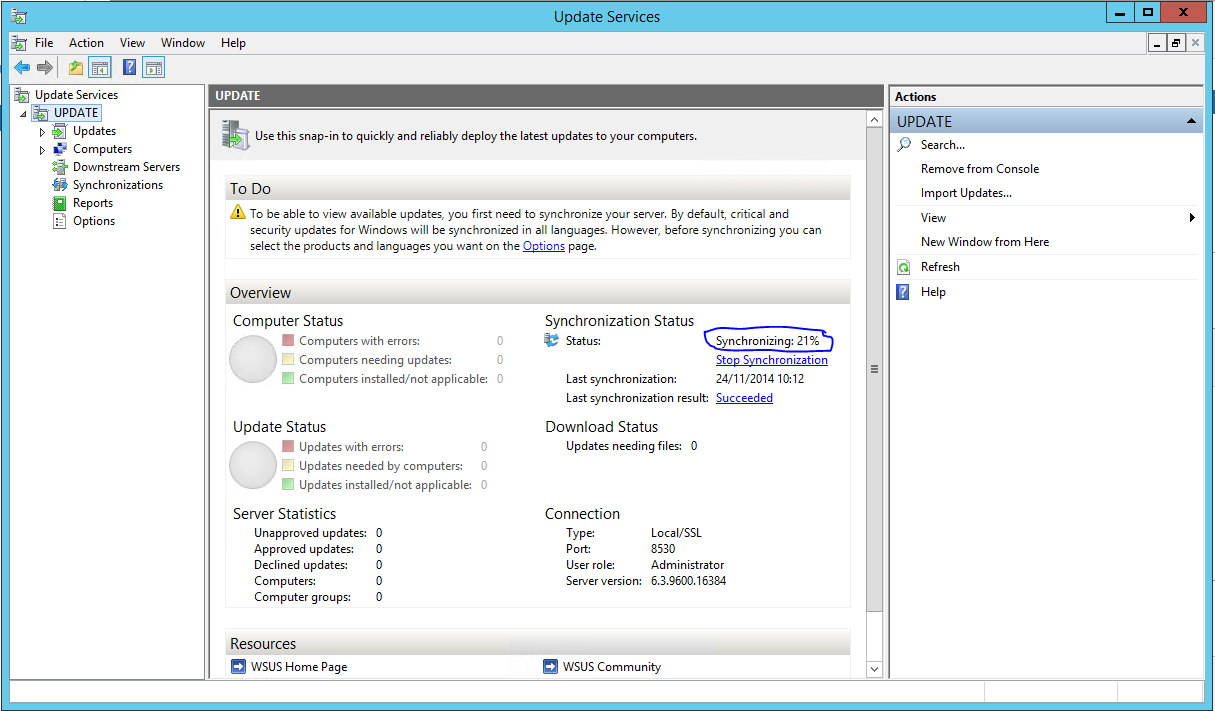The width and height of the screenshot is (1215, 711).
Task: Click the Help question icon in Actions pane
Action: [904, 292]
